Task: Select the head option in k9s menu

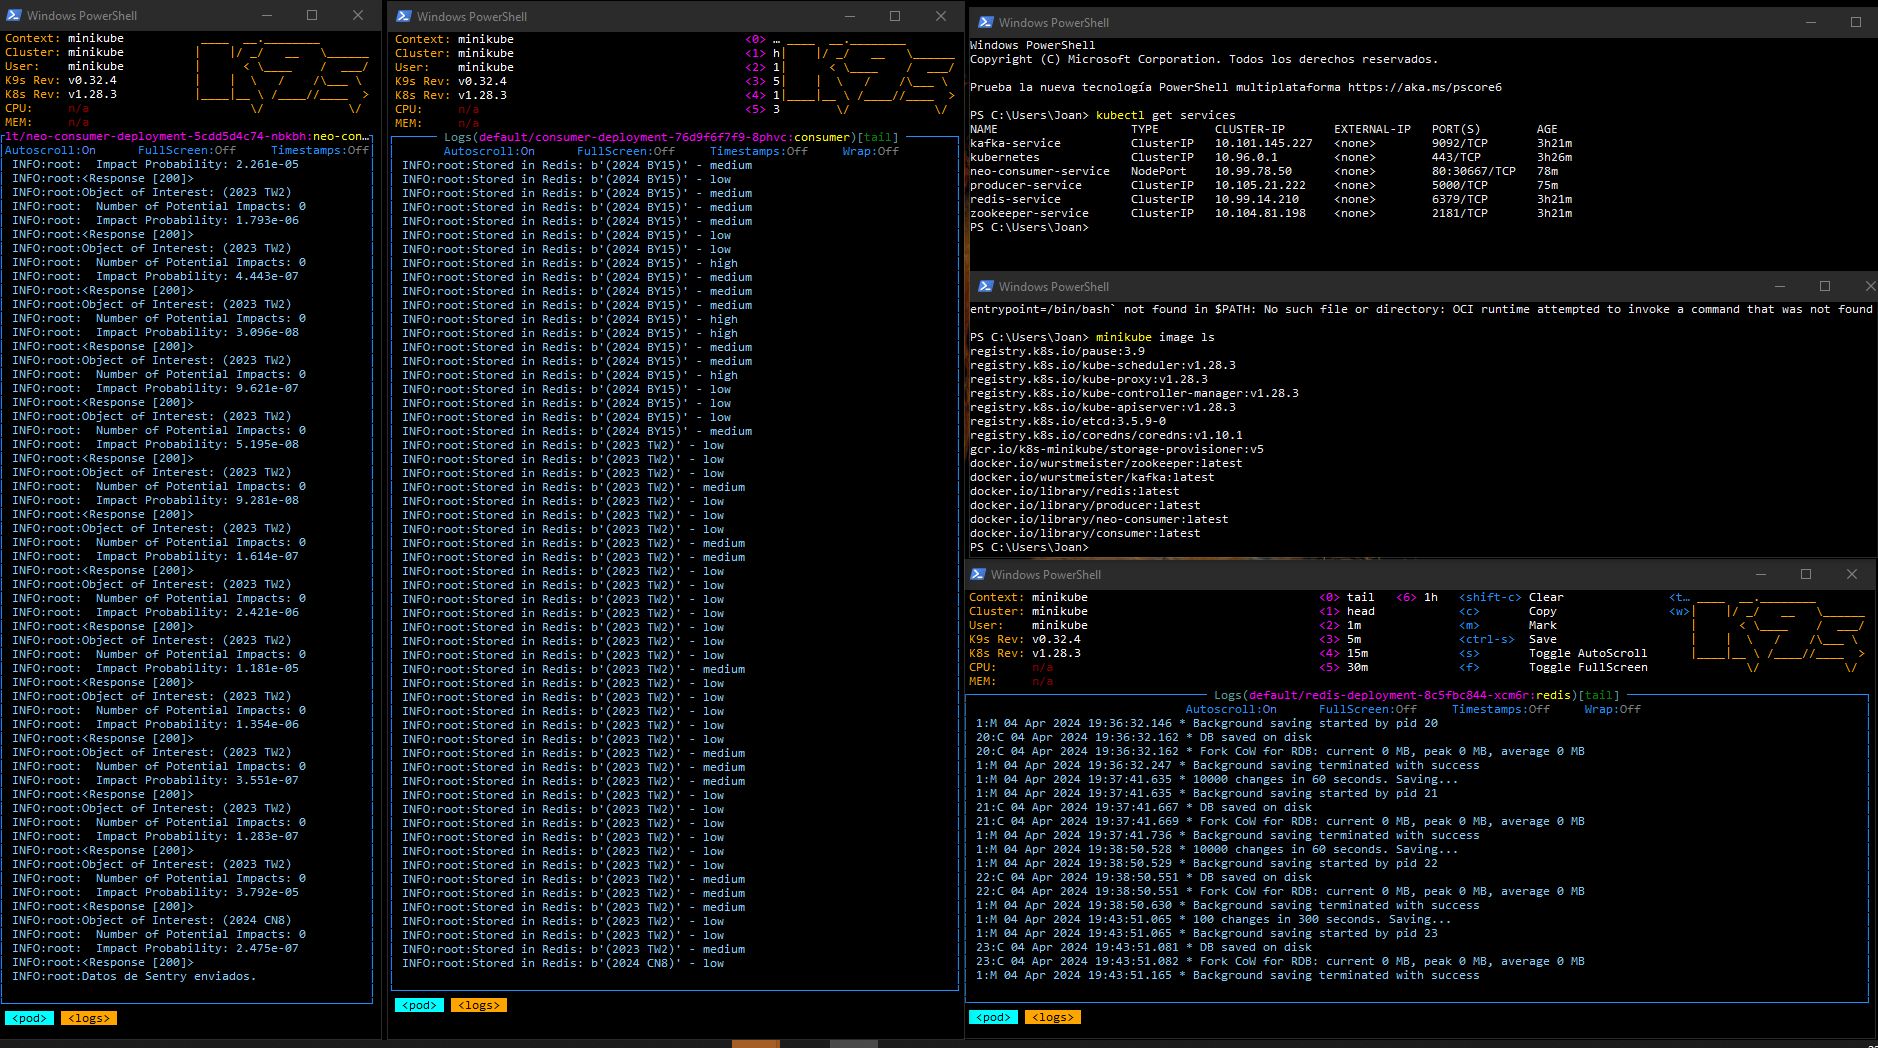Action: 1363,611
